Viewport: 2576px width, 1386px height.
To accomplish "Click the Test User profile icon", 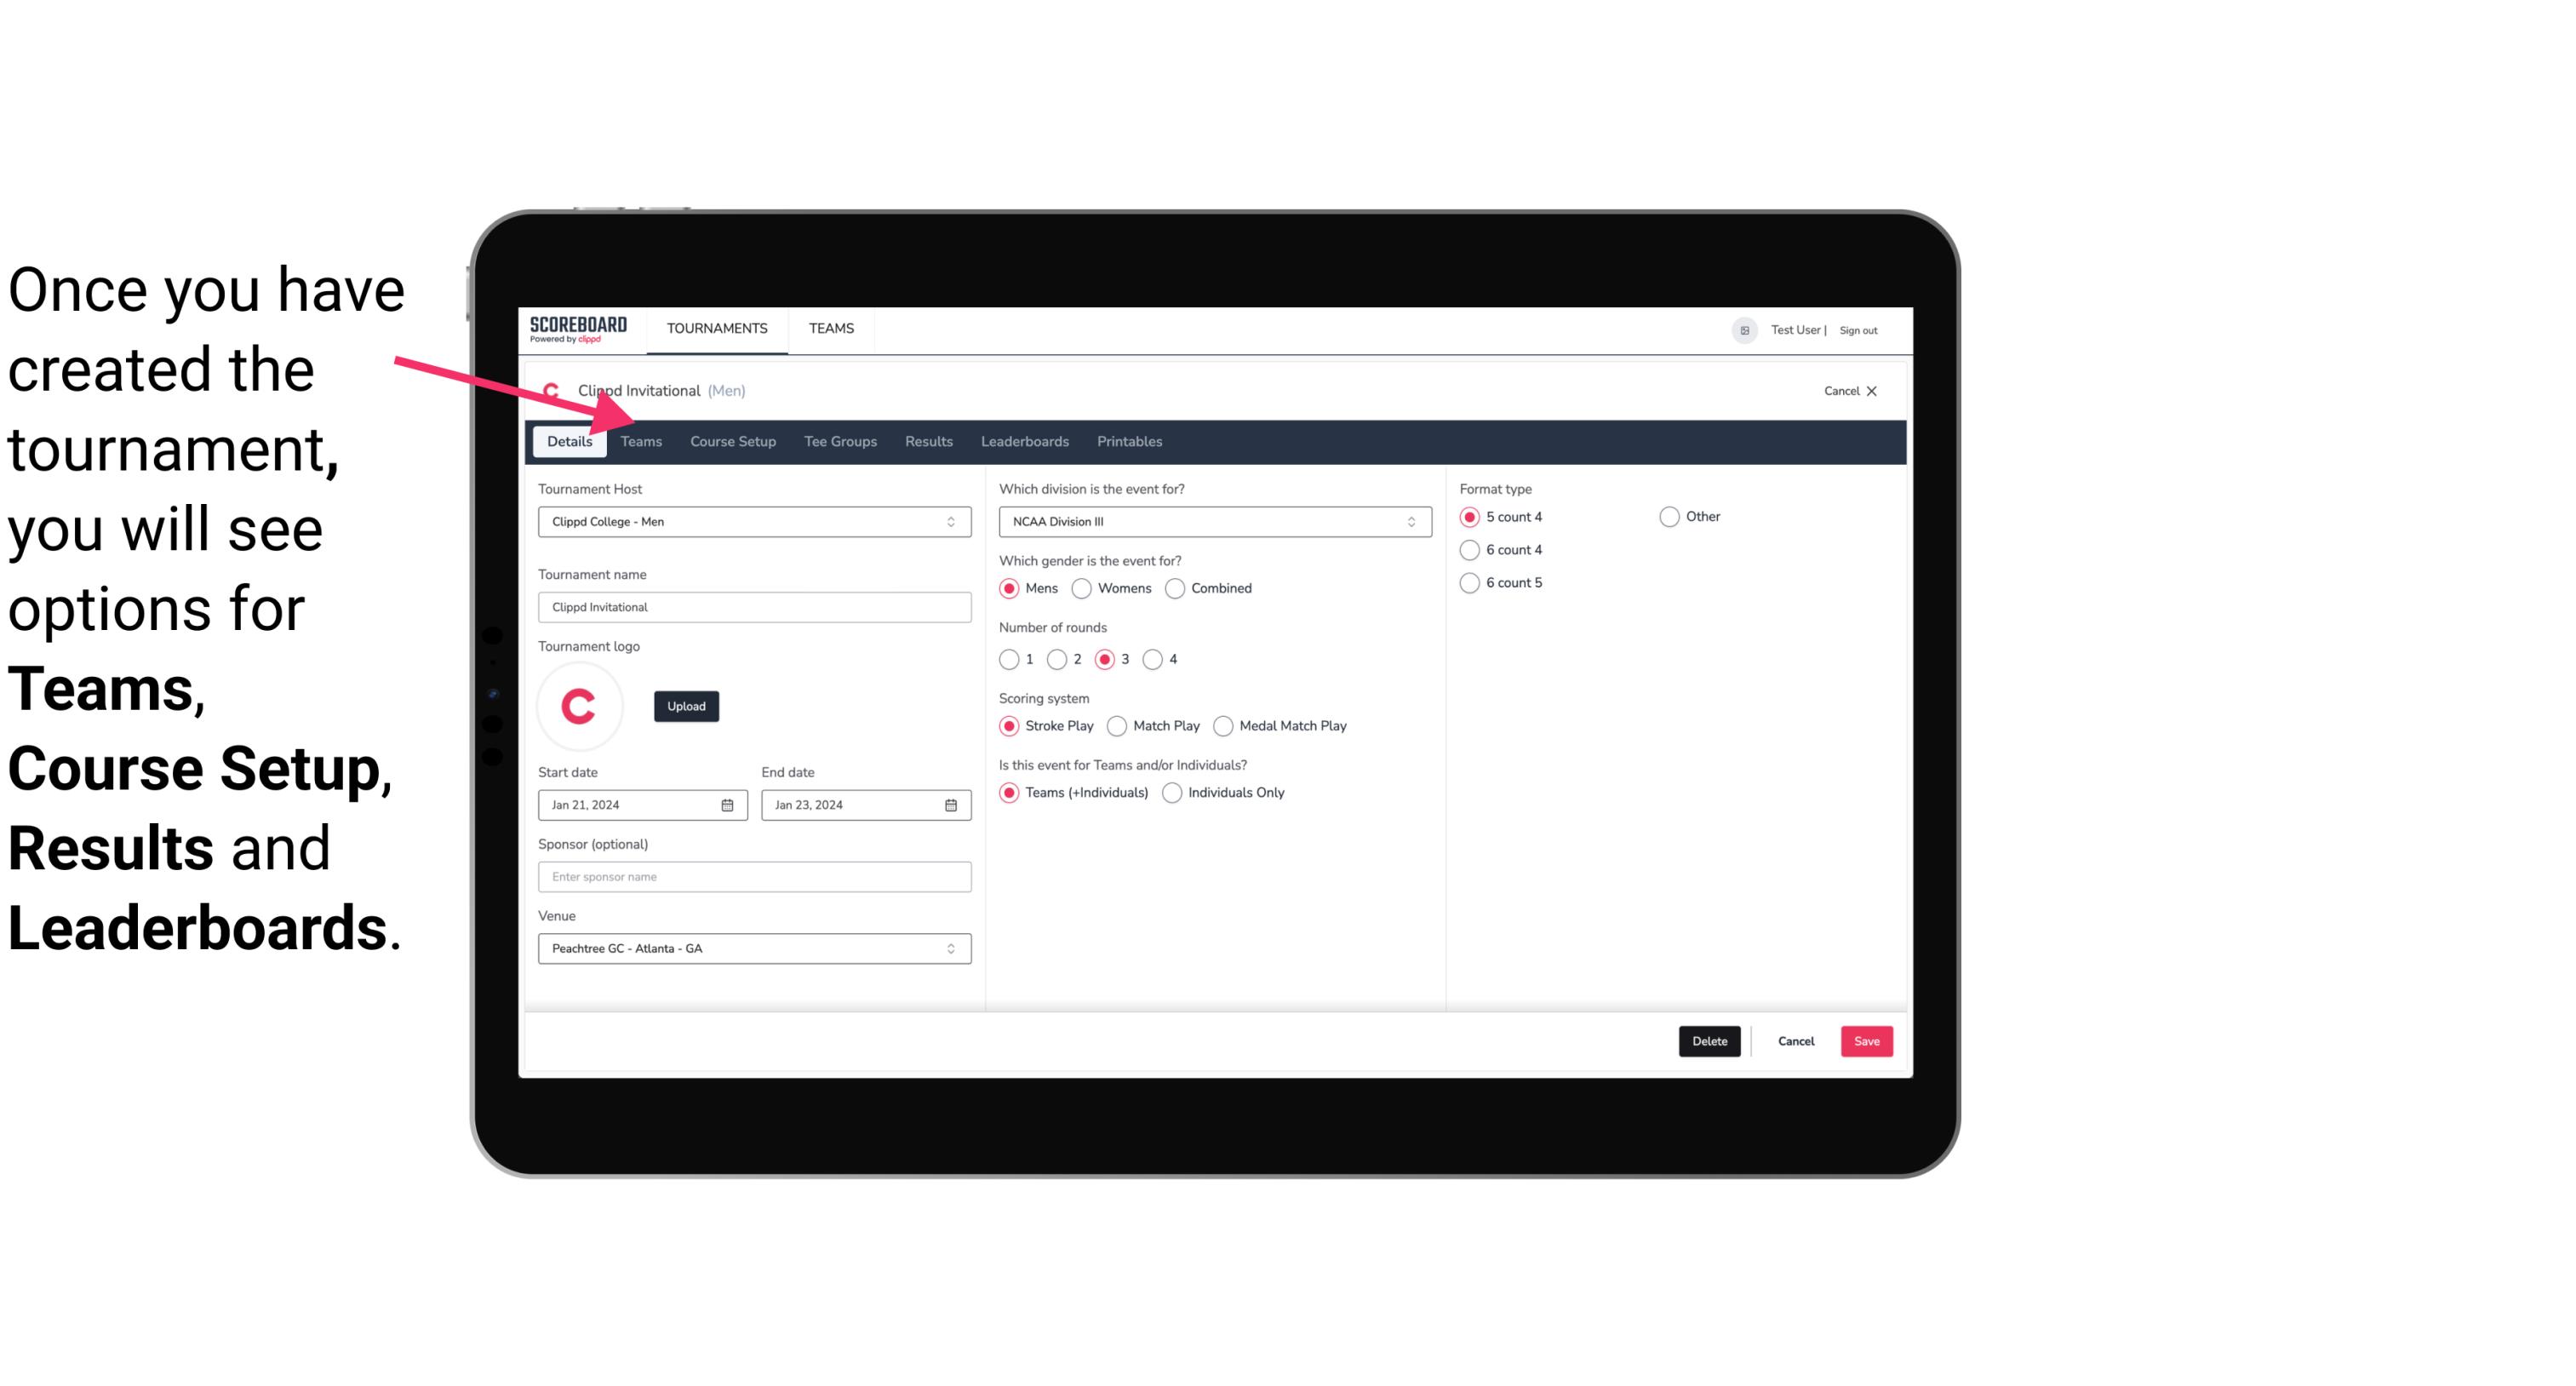I will [x=1745, y=328].
